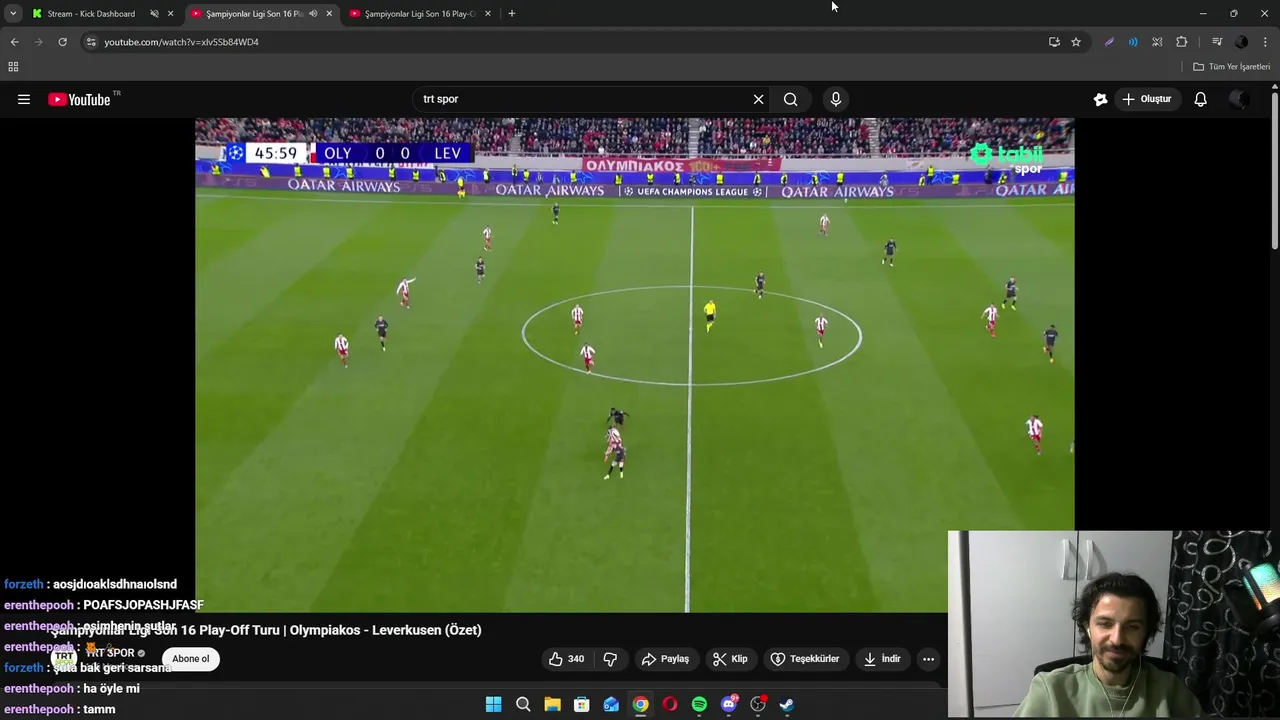Open the Oluştur create button
The image size is (1280, 720).
click(x=1146, y=99)
